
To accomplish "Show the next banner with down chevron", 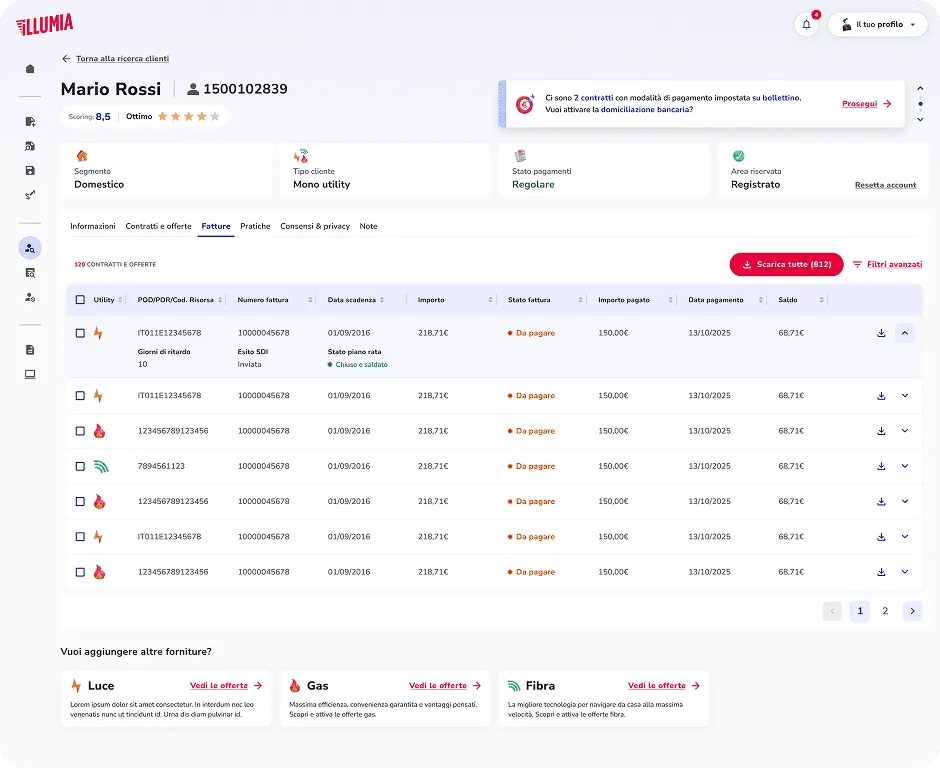I will 920,119.
